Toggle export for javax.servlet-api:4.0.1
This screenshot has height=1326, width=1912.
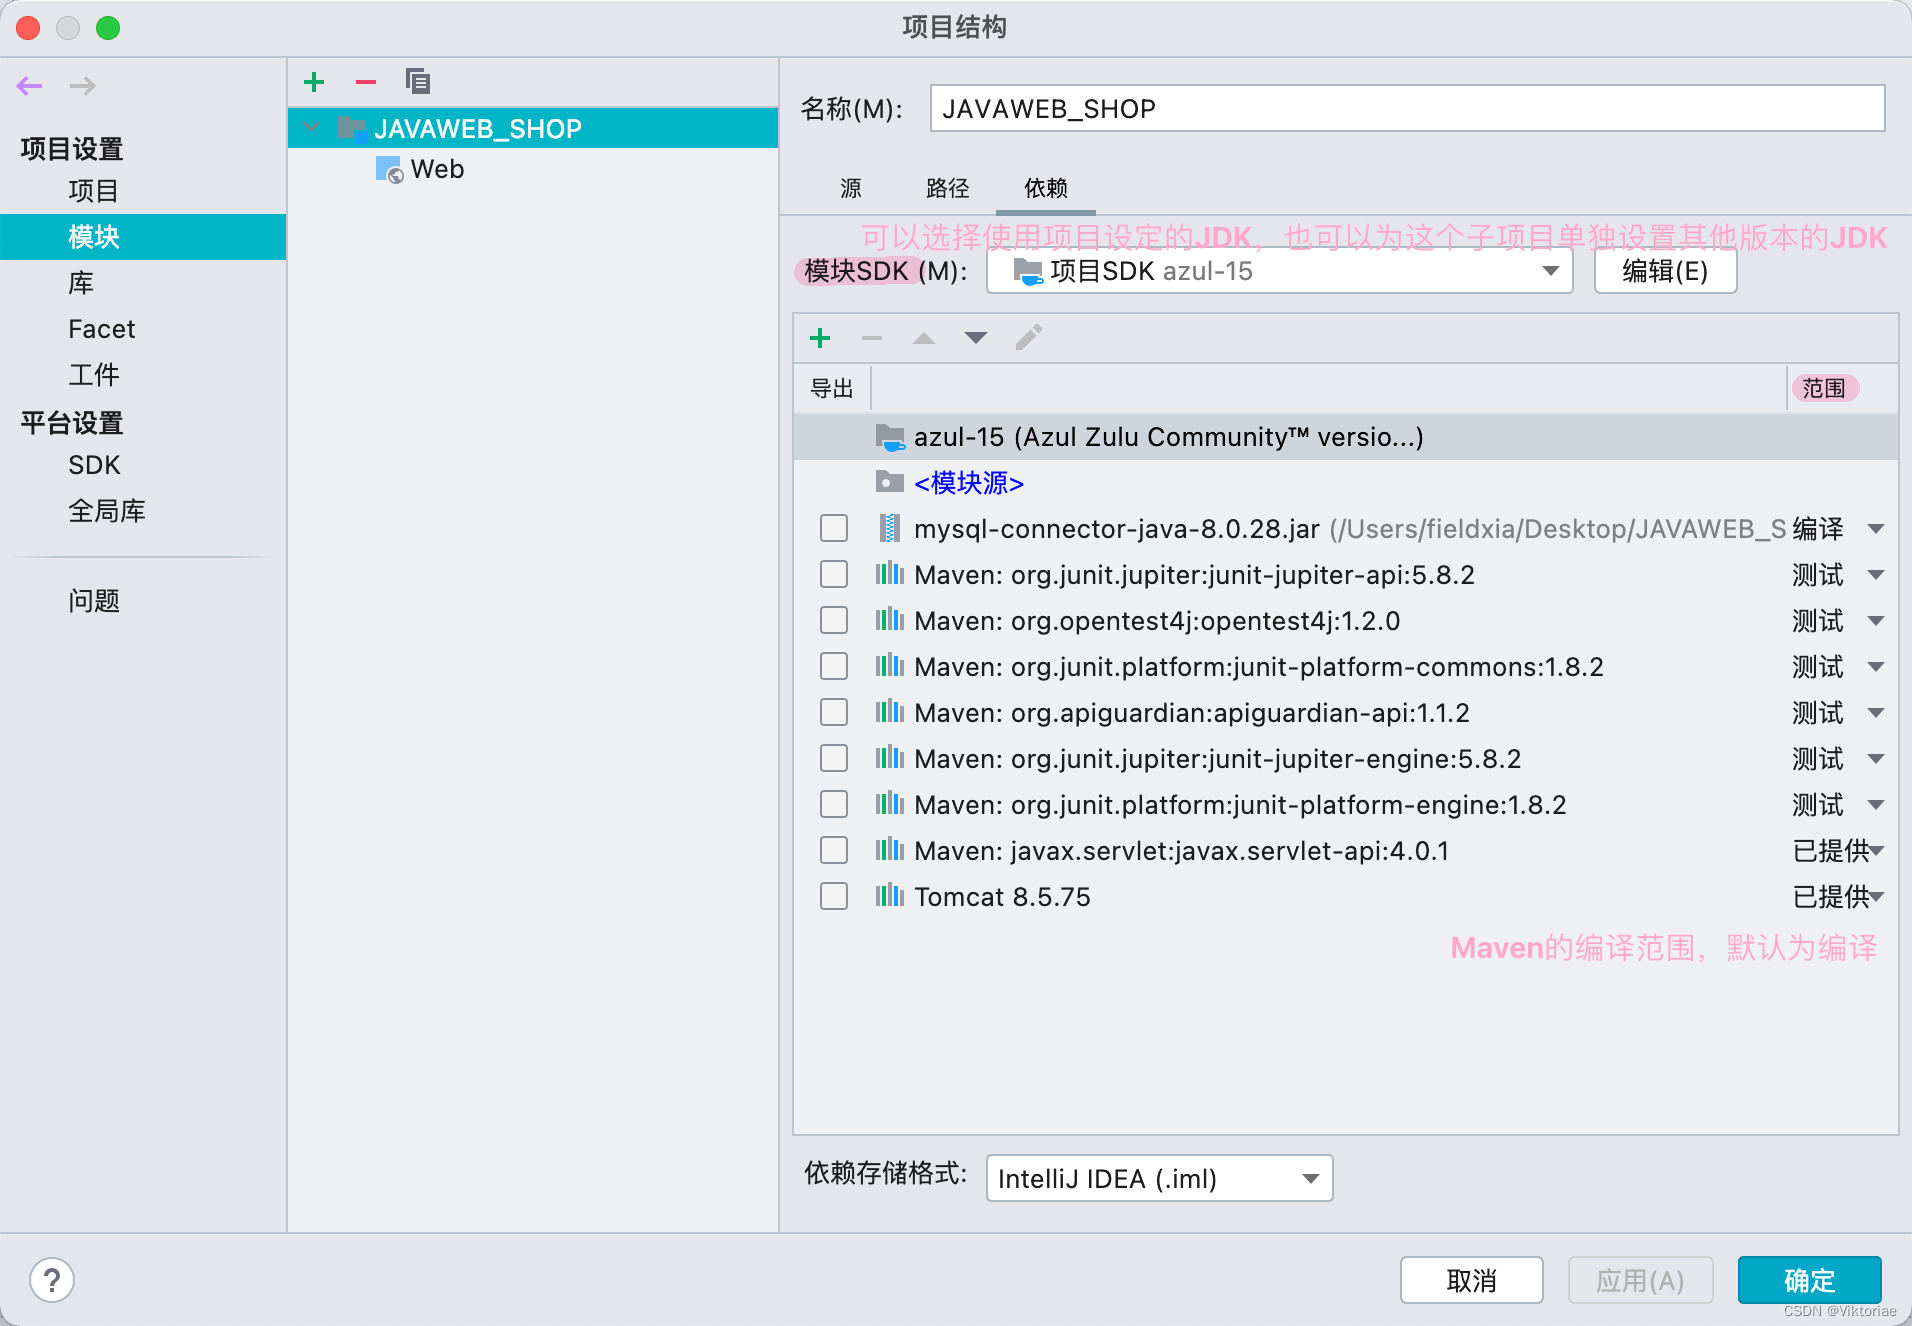click(834, 850)
